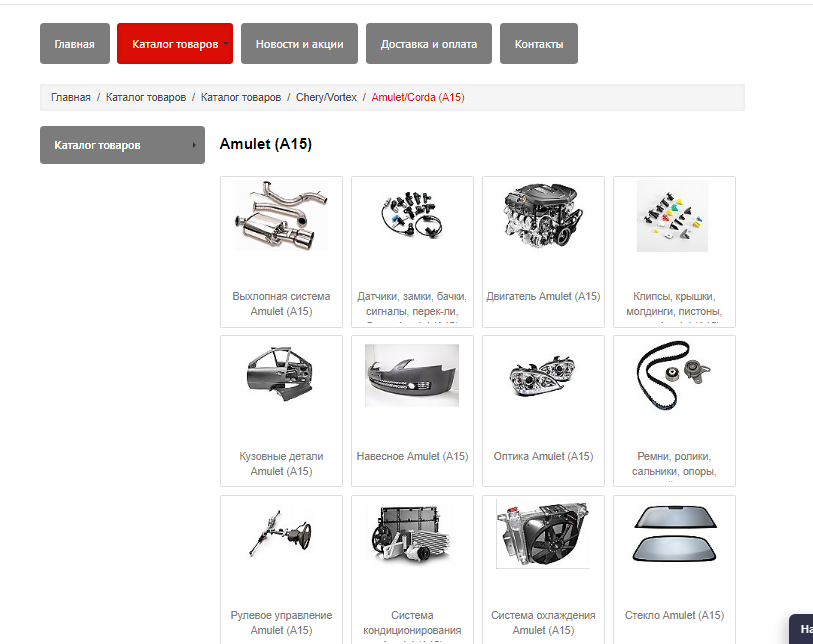Open the sidebar Каталог товаров button

coord(122,145)
